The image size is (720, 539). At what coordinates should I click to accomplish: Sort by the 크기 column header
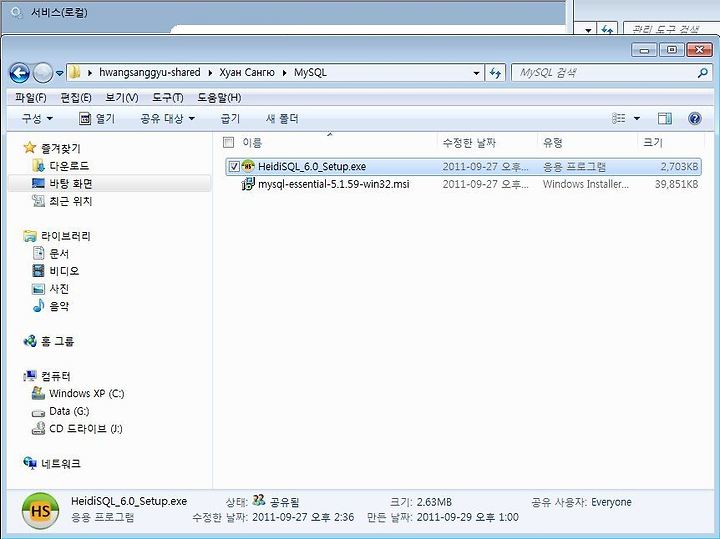coord(653,143)
